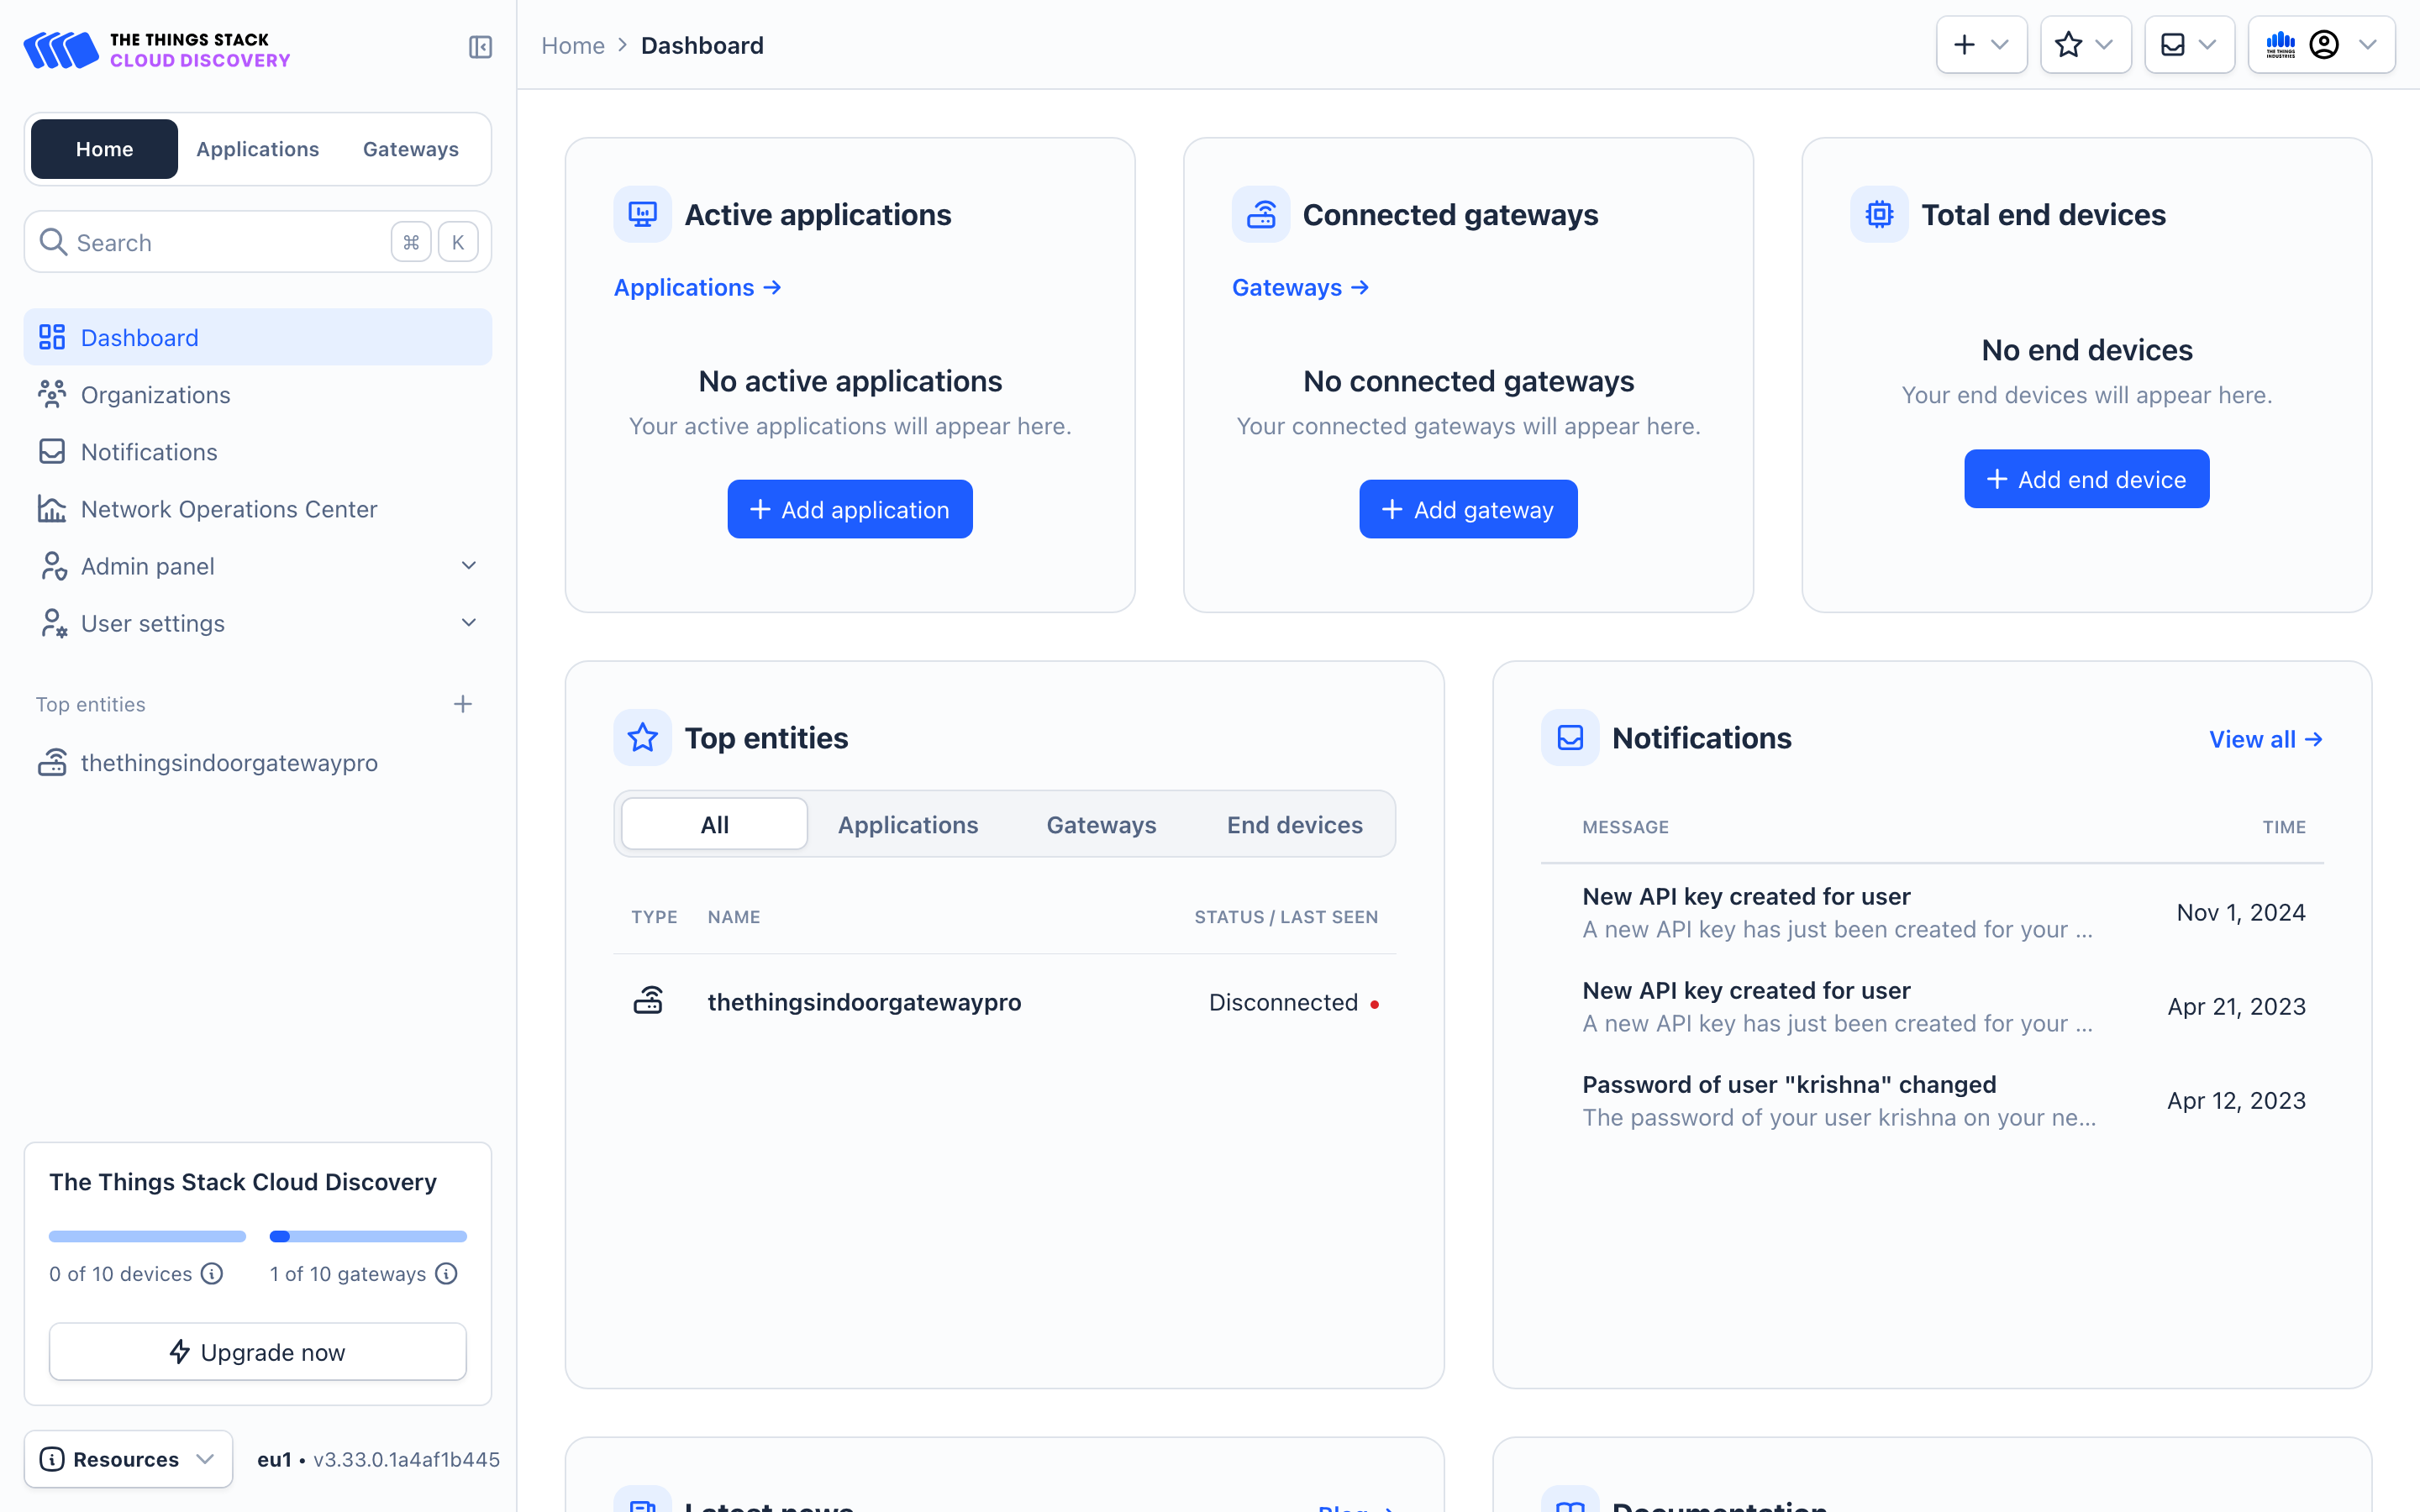The width and height of the screenshot is (2420, 1512).
Task: Open the Resources dropdown
Action: pos(128,1459)
